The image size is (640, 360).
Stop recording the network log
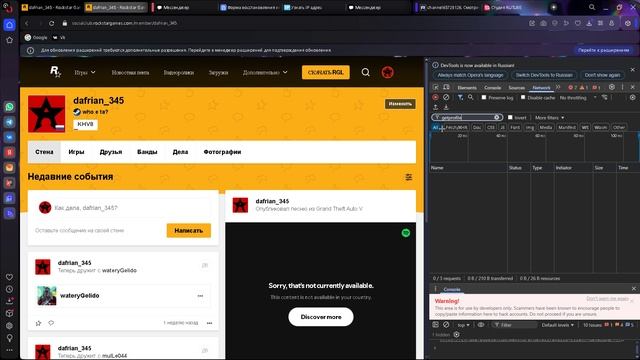(436, 98)
